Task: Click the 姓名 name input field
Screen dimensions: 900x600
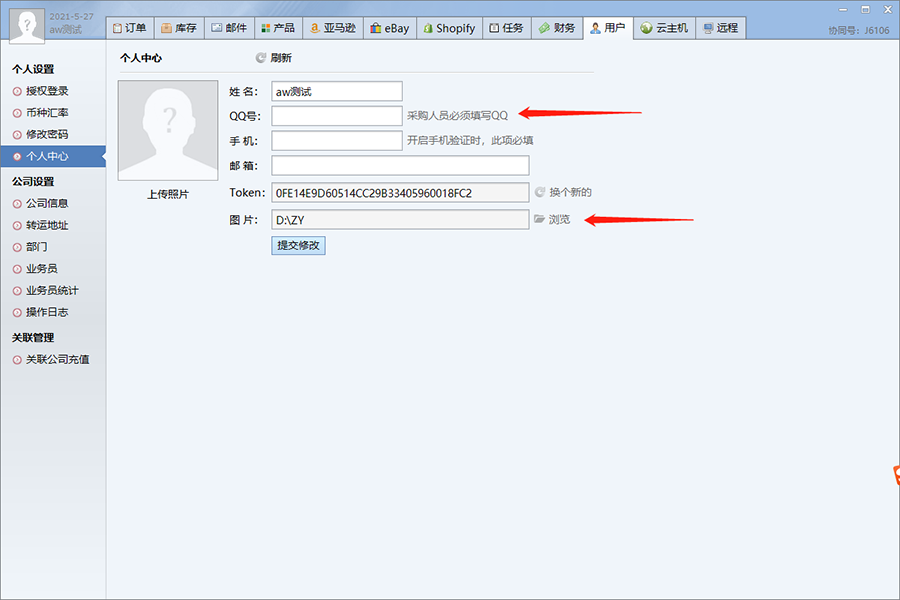Action: [x=337, y=91]
